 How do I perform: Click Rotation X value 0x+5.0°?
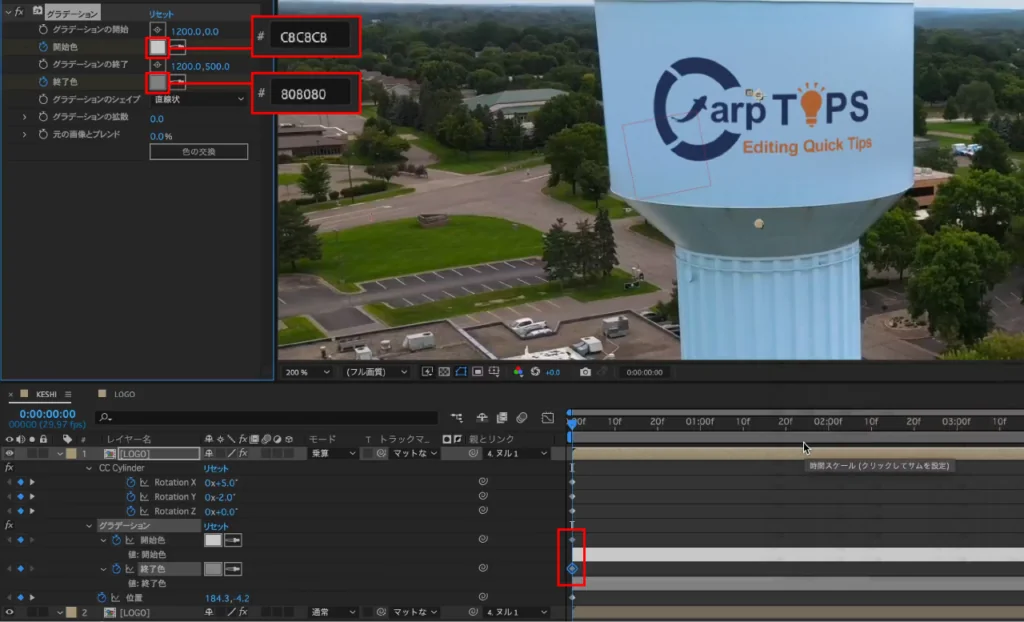221,483
